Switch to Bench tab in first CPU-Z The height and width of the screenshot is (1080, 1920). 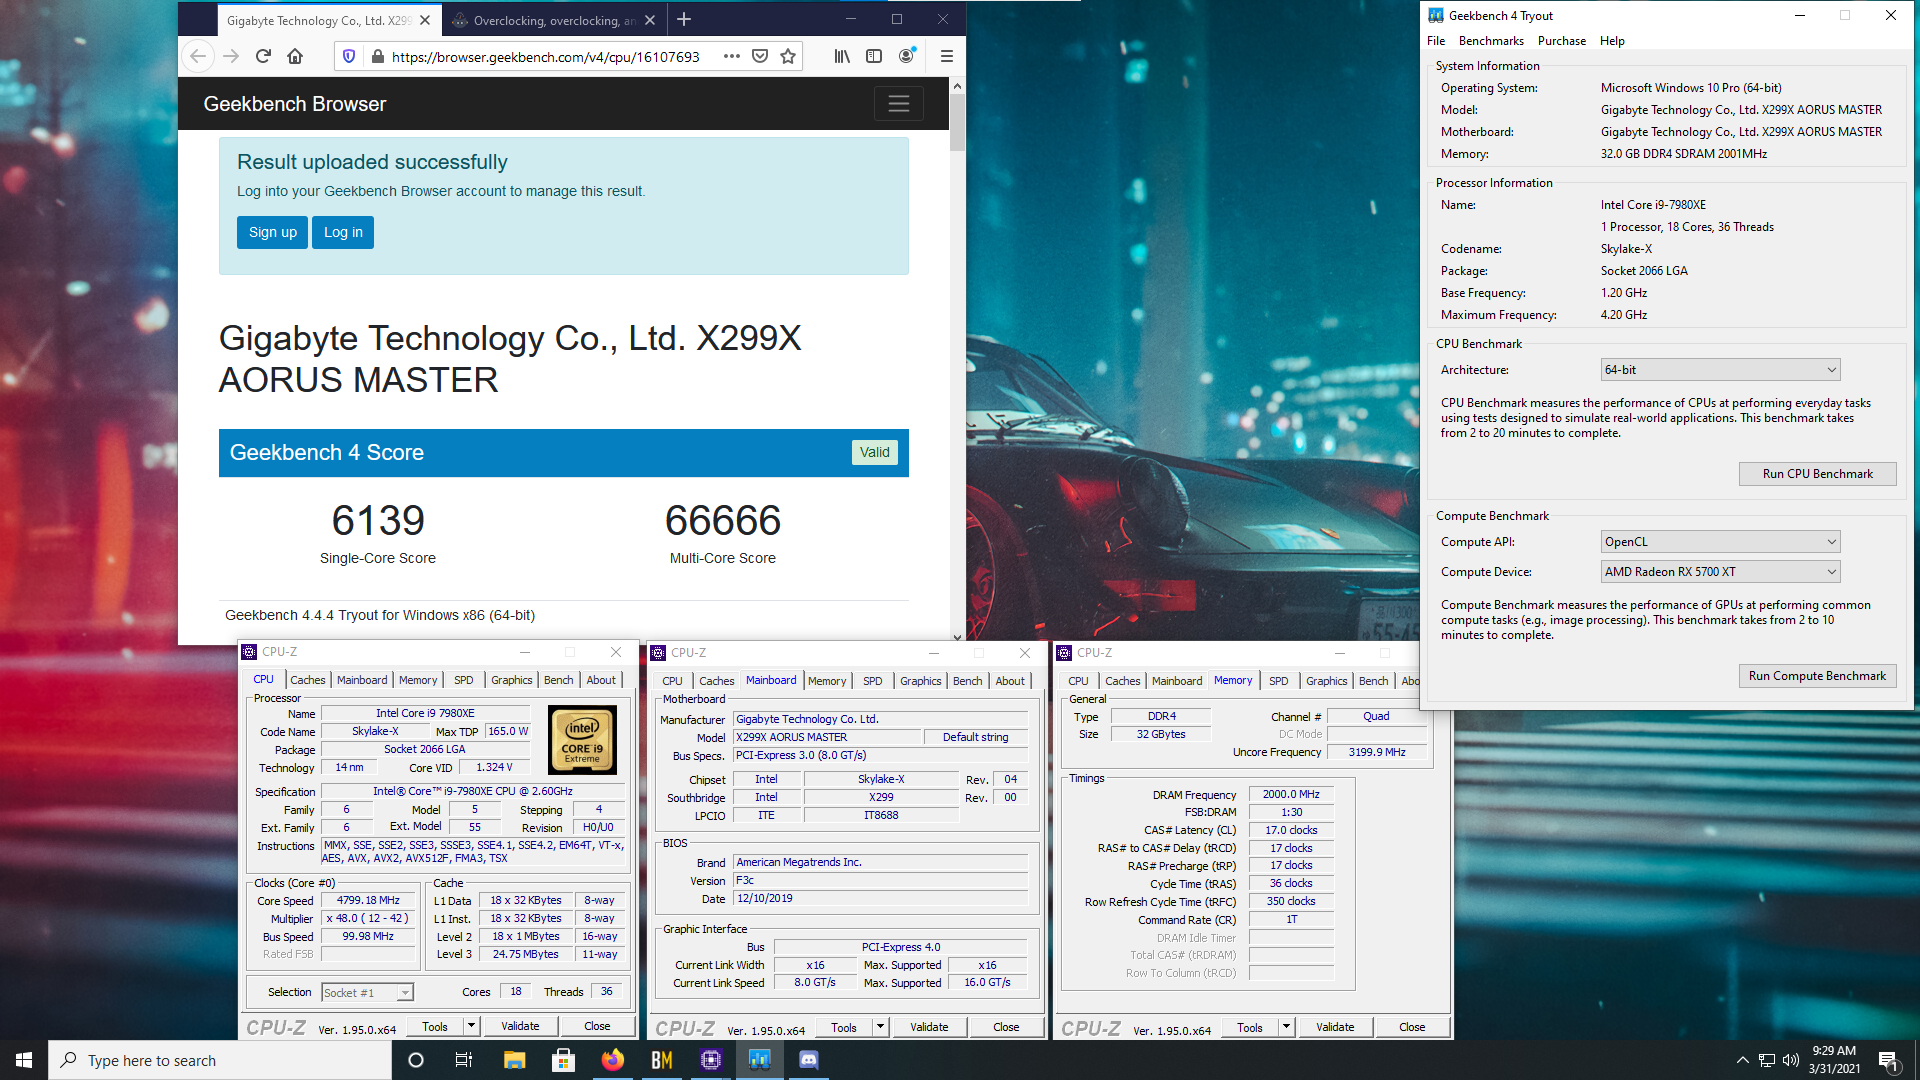(x=559, y=680)
